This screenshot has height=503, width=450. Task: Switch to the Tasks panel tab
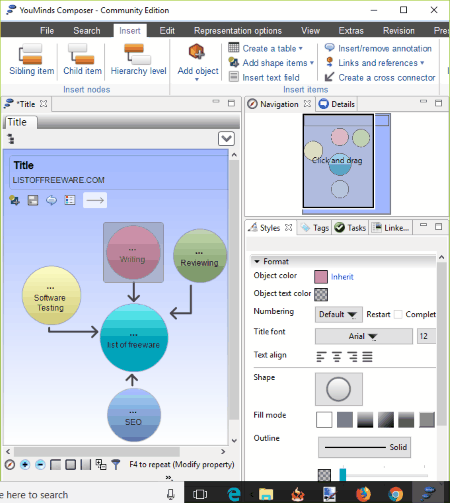350,228
